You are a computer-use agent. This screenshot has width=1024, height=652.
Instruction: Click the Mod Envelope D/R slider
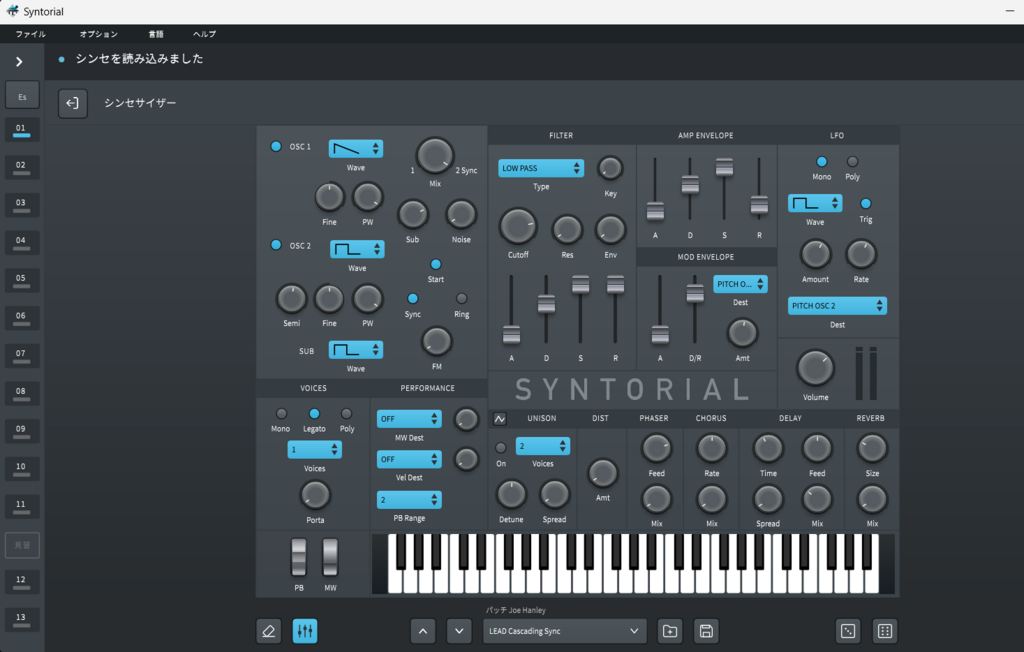pos(695,294)
